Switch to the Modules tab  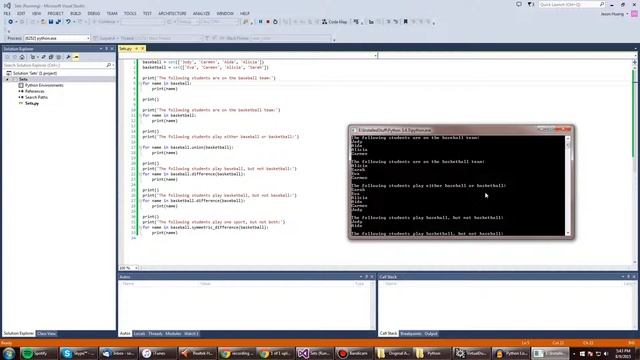[173, 333]
